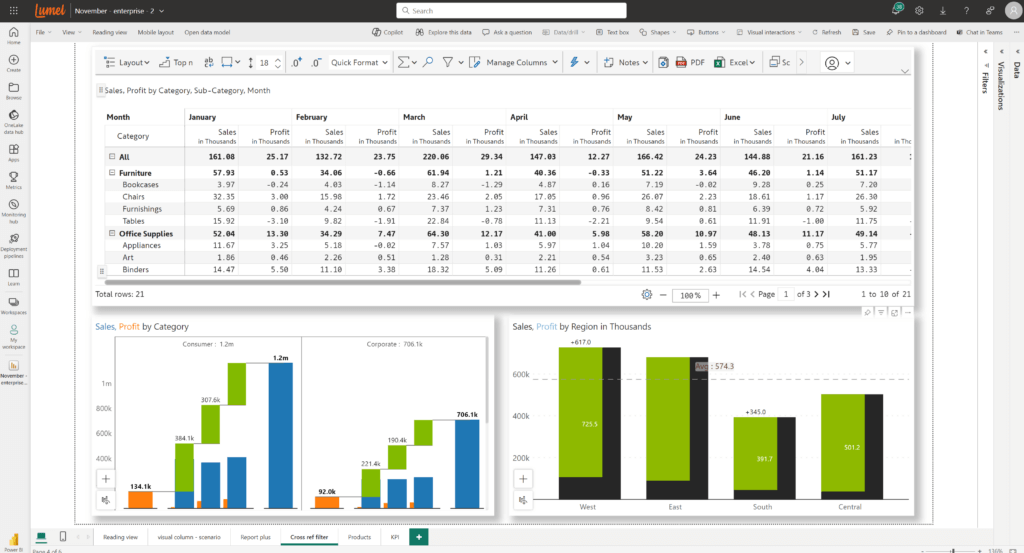Open Apps in left sidebar
This screenshot has width=1024, height=553.
[x=14, y=153]
